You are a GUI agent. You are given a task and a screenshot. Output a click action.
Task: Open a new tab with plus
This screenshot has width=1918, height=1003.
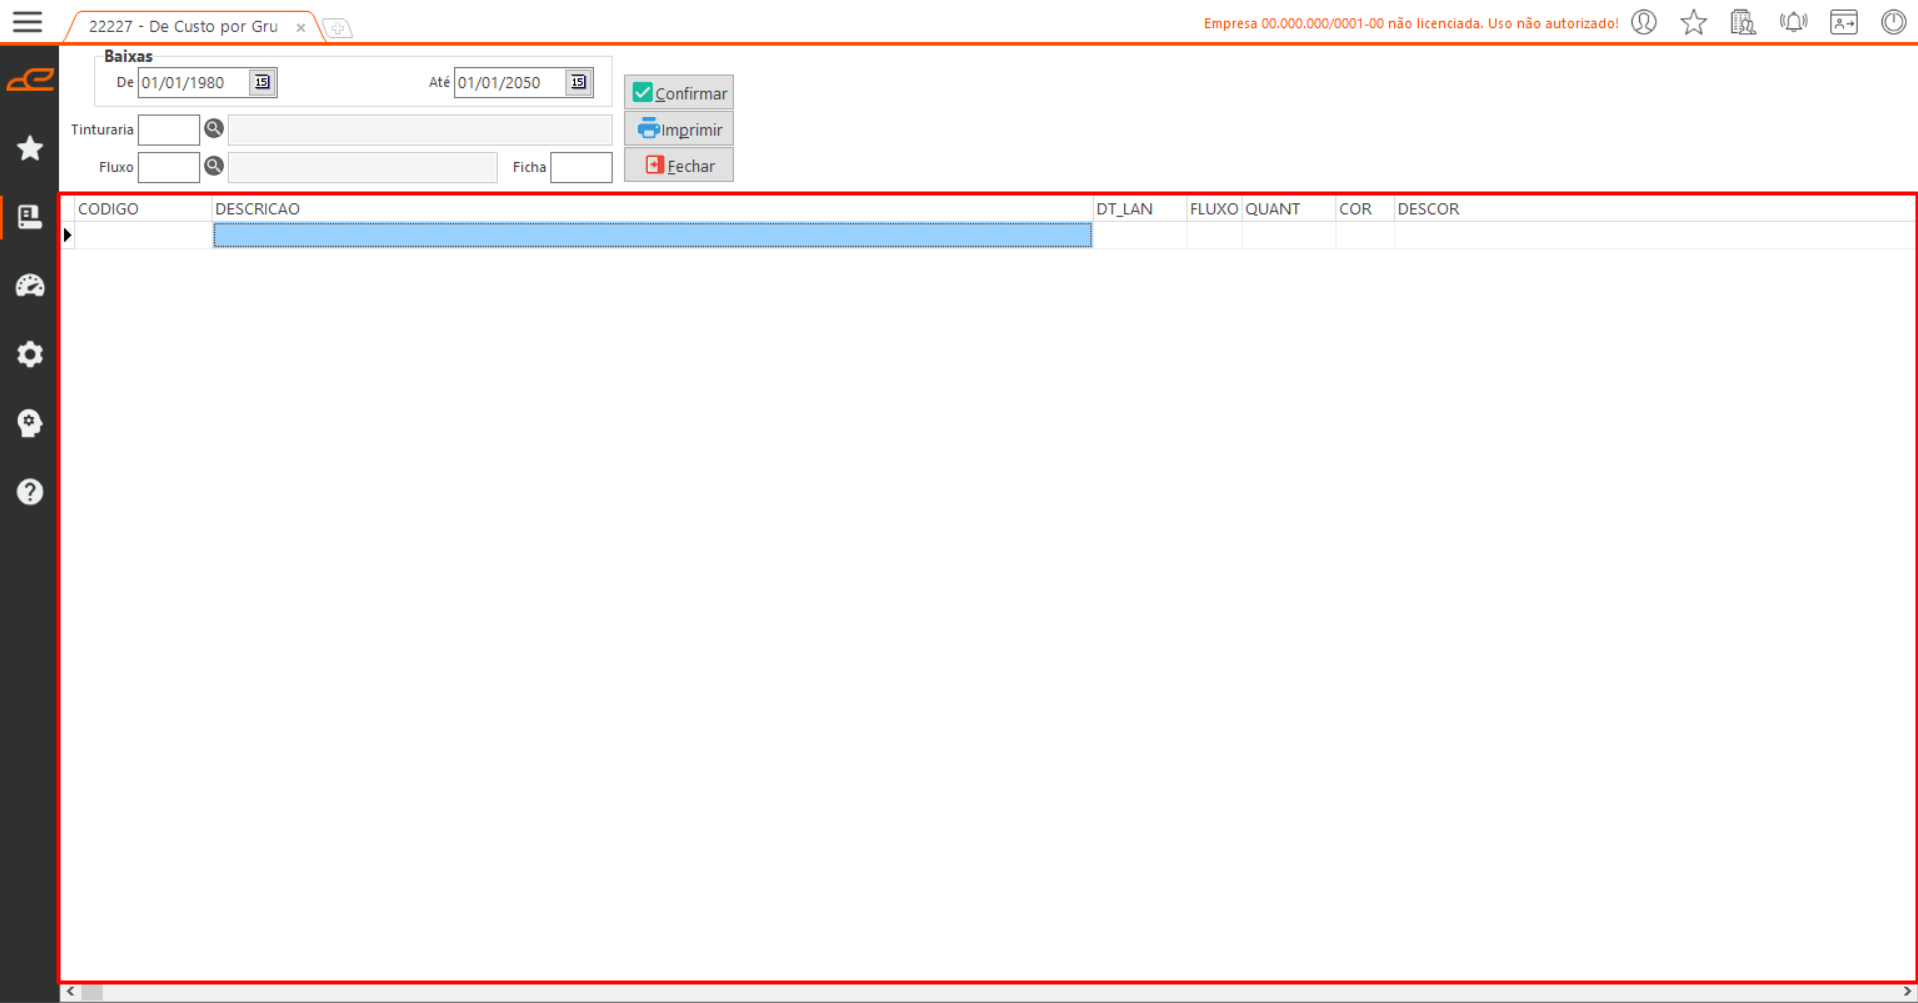tap(338, 28)
